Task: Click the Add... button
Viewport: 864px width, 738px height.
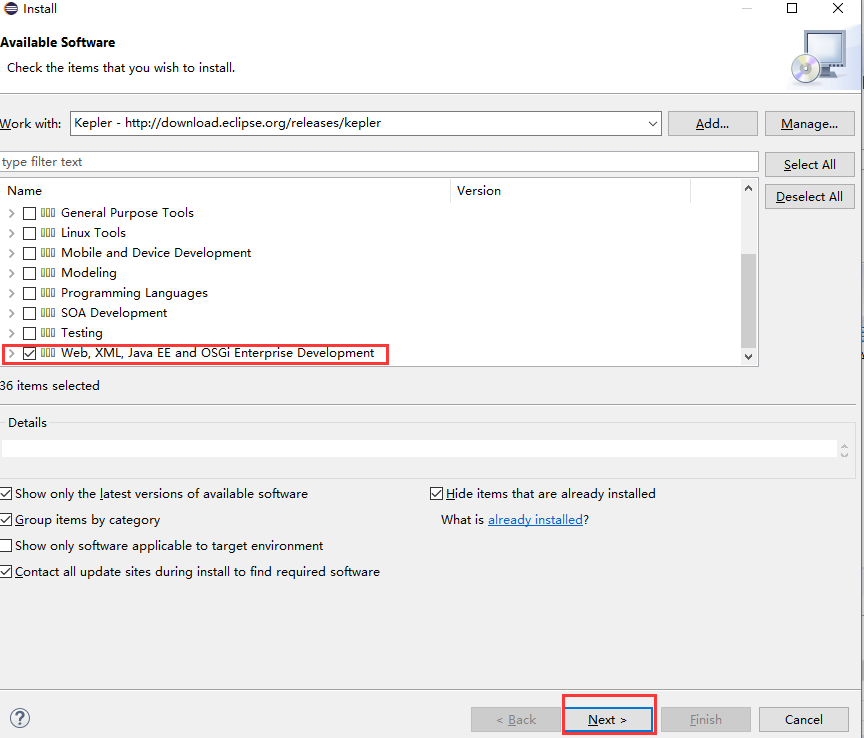Action: (x=712, y=123)
